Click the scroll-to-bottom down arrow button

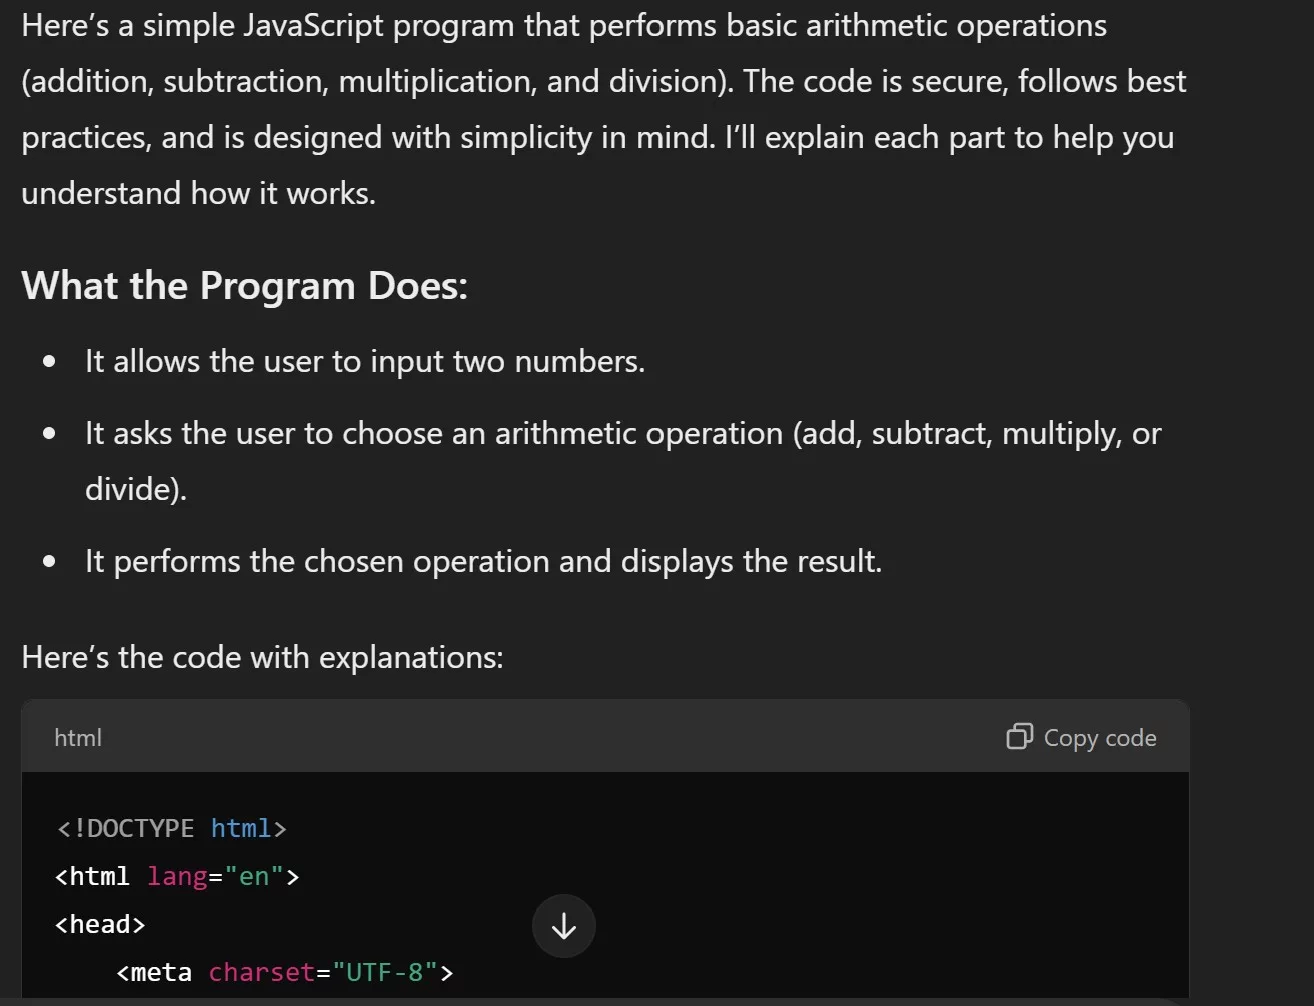pyautogui.click(x=564, y=926)
